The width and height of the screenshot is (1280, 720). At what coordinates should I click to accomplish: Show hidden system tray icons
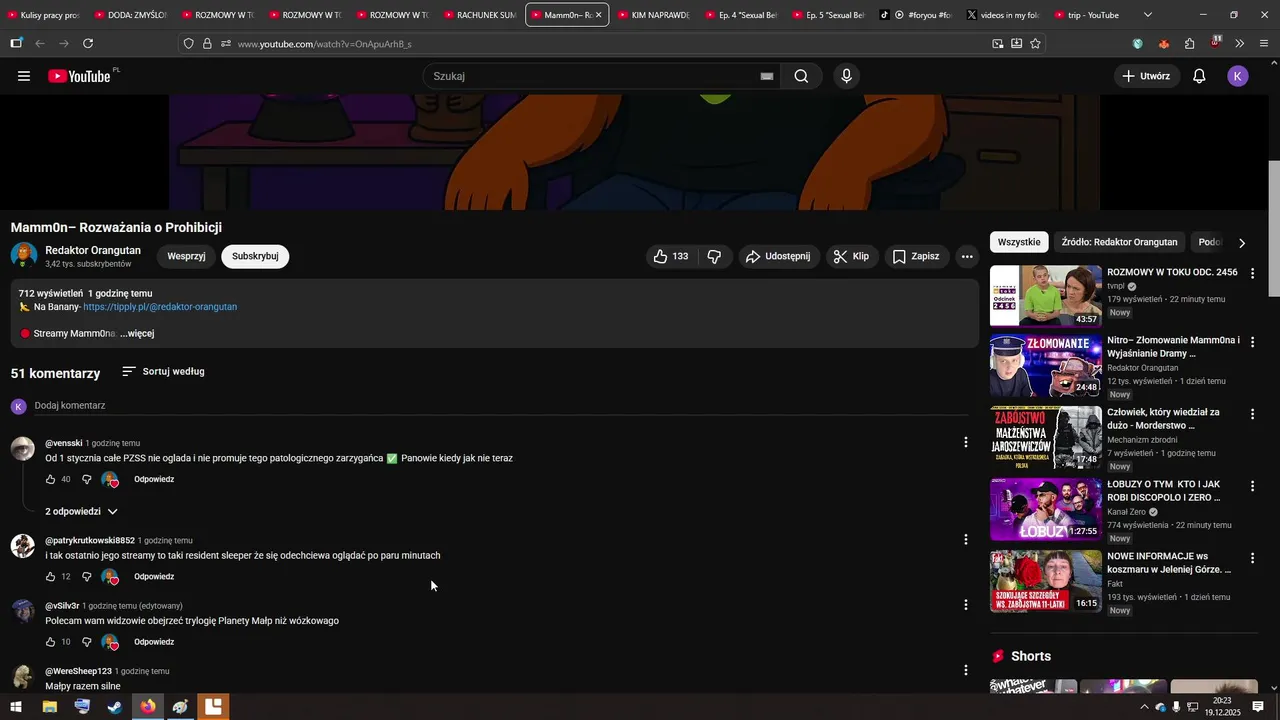1144,707
